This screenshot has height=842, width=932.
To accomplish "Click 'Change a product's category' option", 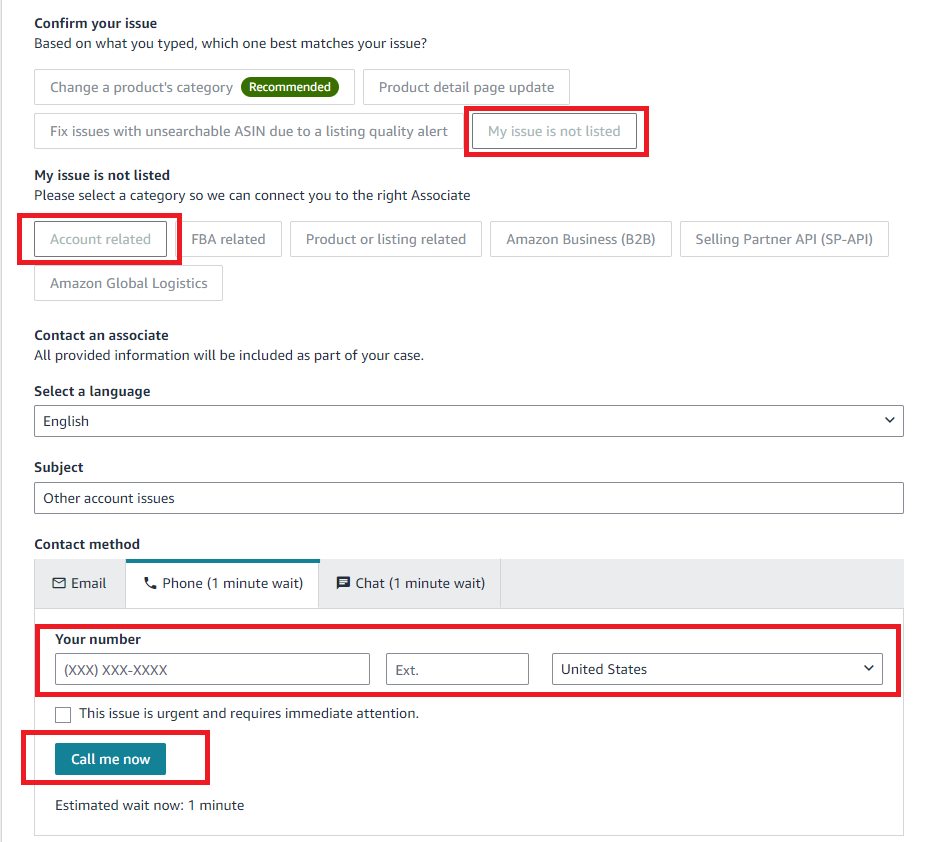I will coord(140,87).
